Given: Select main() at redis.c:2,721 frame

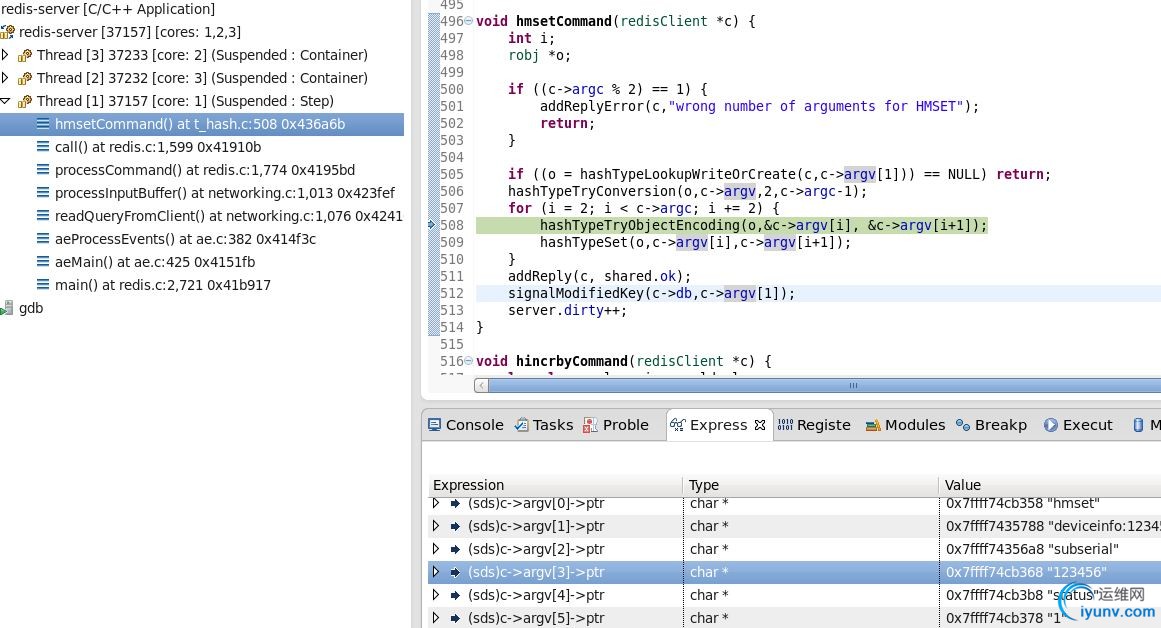Looking at the screenshot, I should pyautogui.click(x=162, y=284).
